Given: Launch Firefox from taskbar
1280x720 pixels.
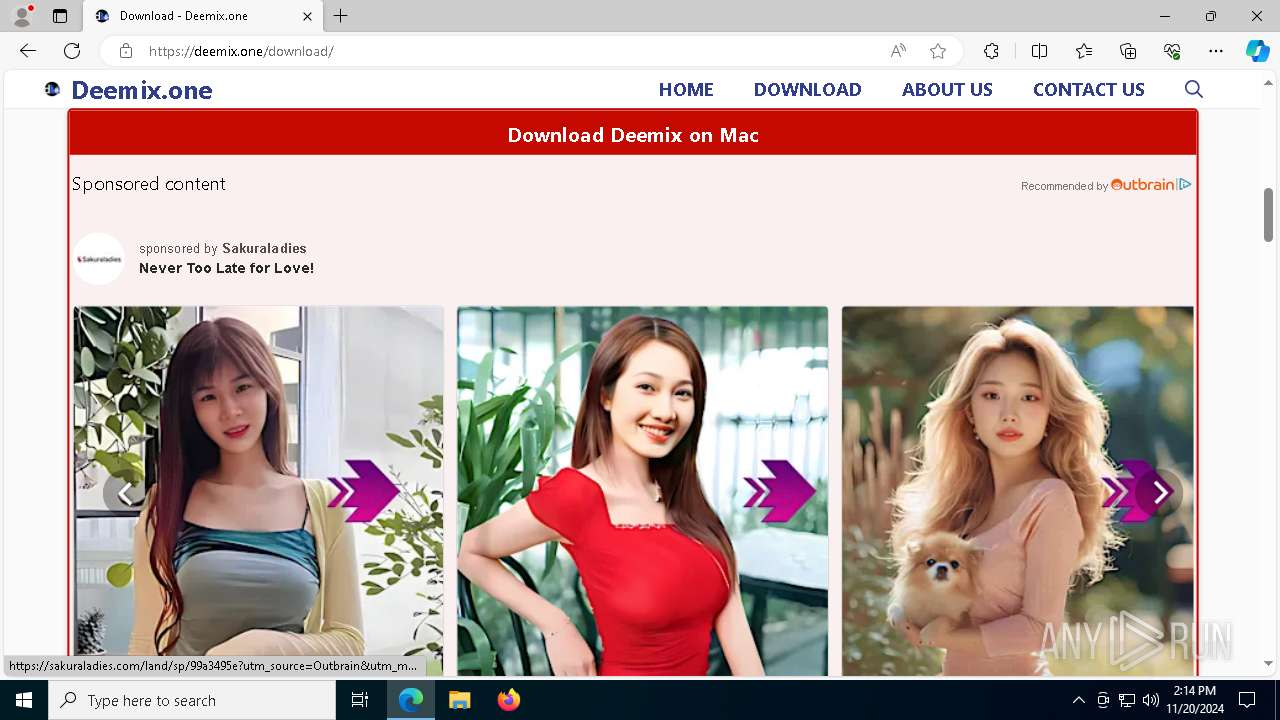Looking at the screenshot, I should click(508, 700).
